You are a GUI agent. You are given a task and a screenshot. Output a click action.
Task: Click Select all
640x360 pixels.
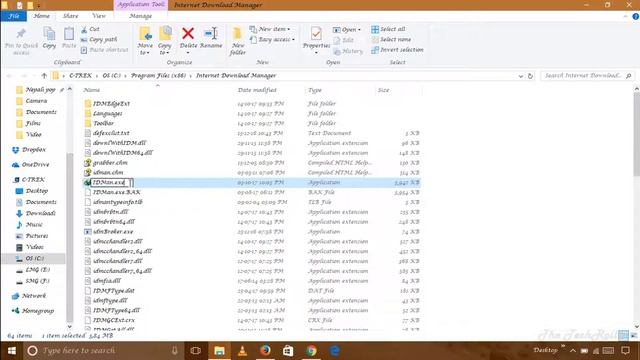pyautogui.click(x=388, y=29)
